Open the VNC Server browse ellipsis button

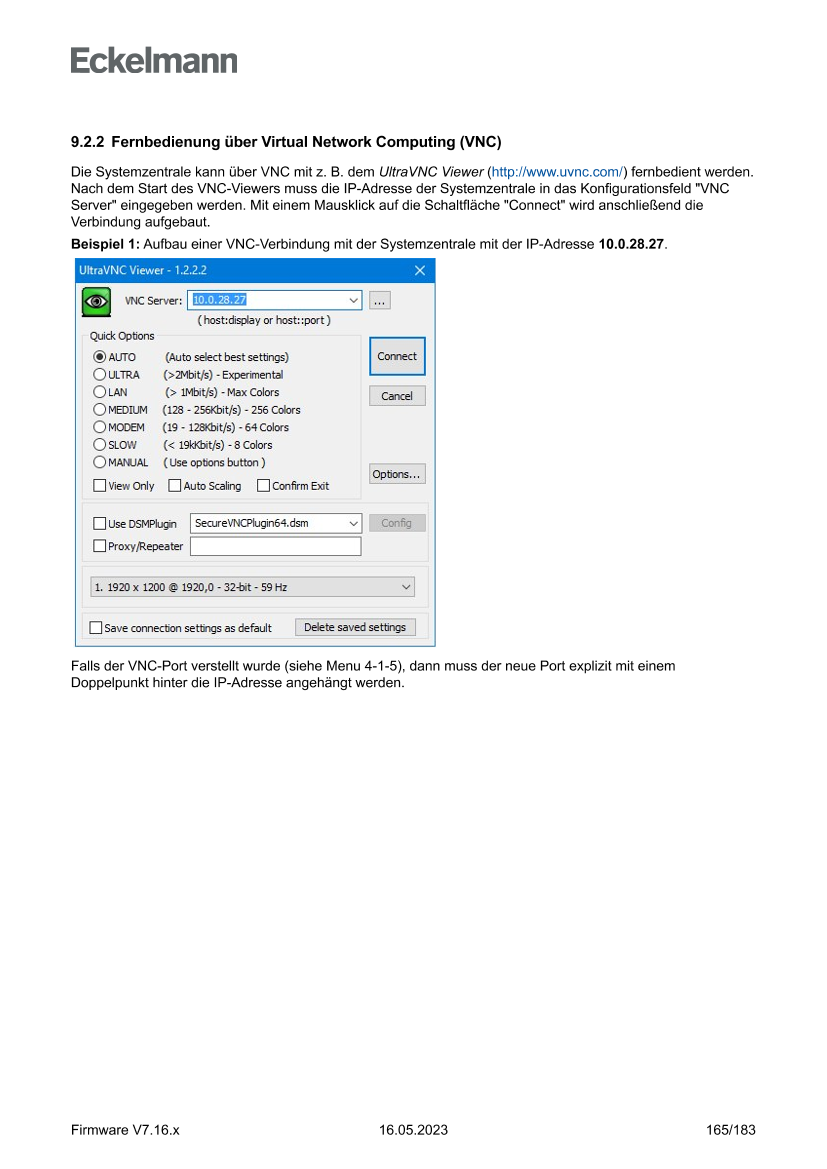click(380, 300)
